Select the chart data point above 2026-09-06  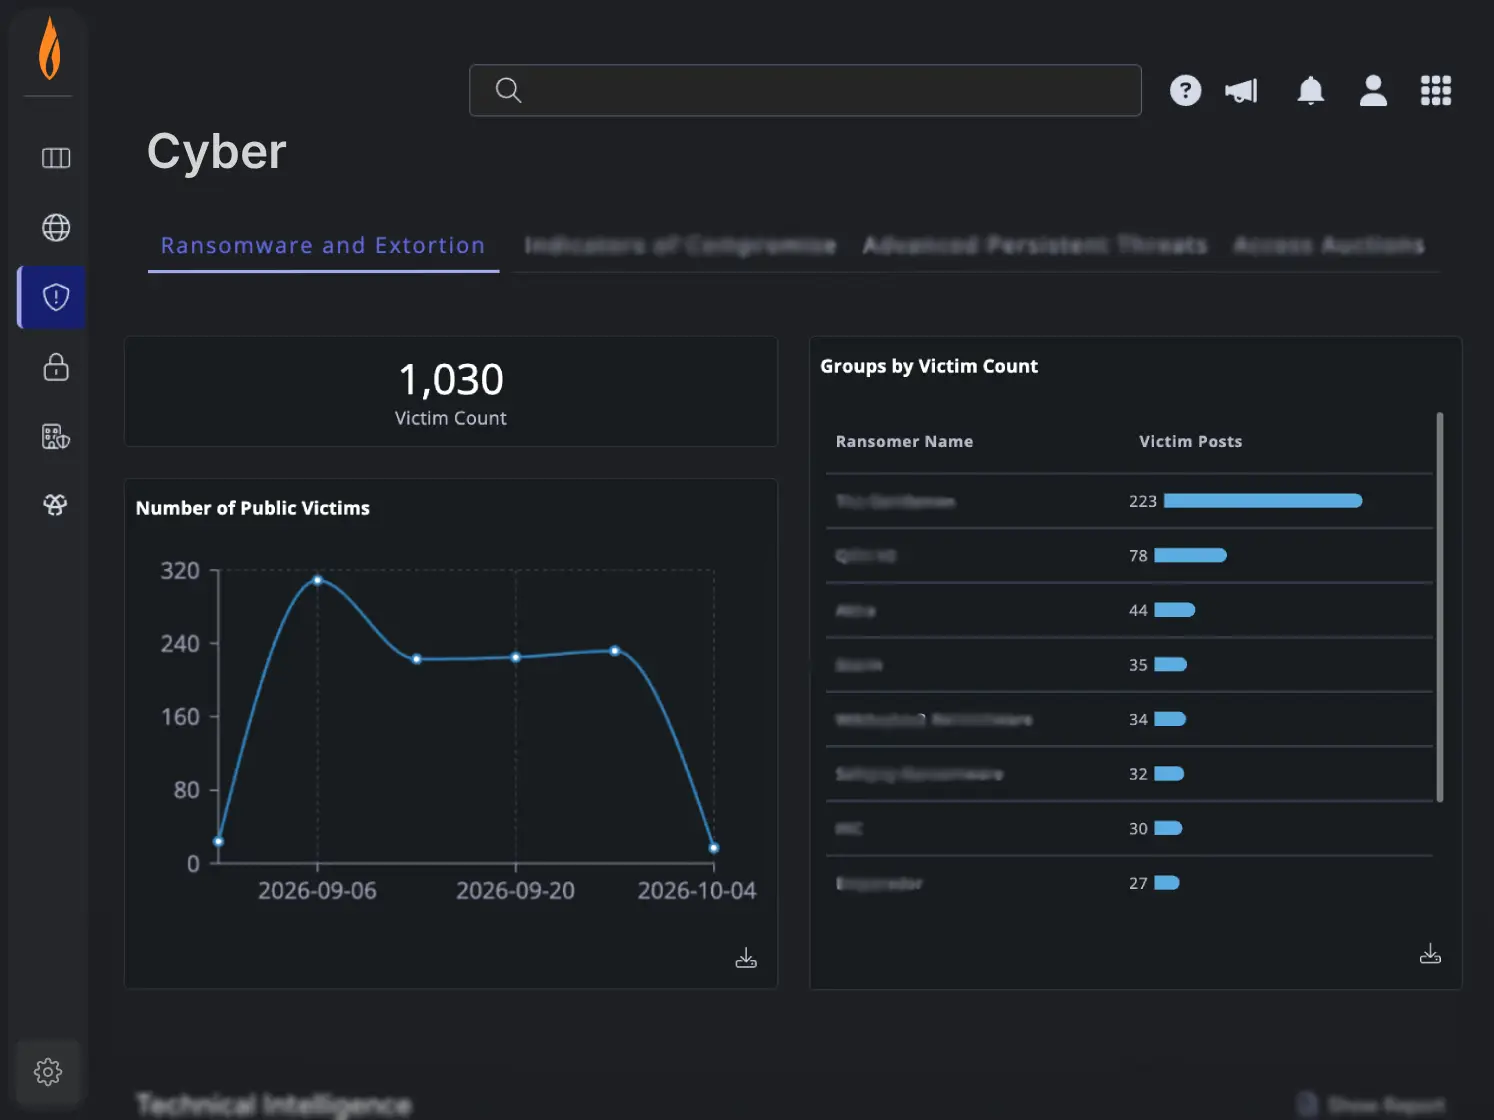318,580
